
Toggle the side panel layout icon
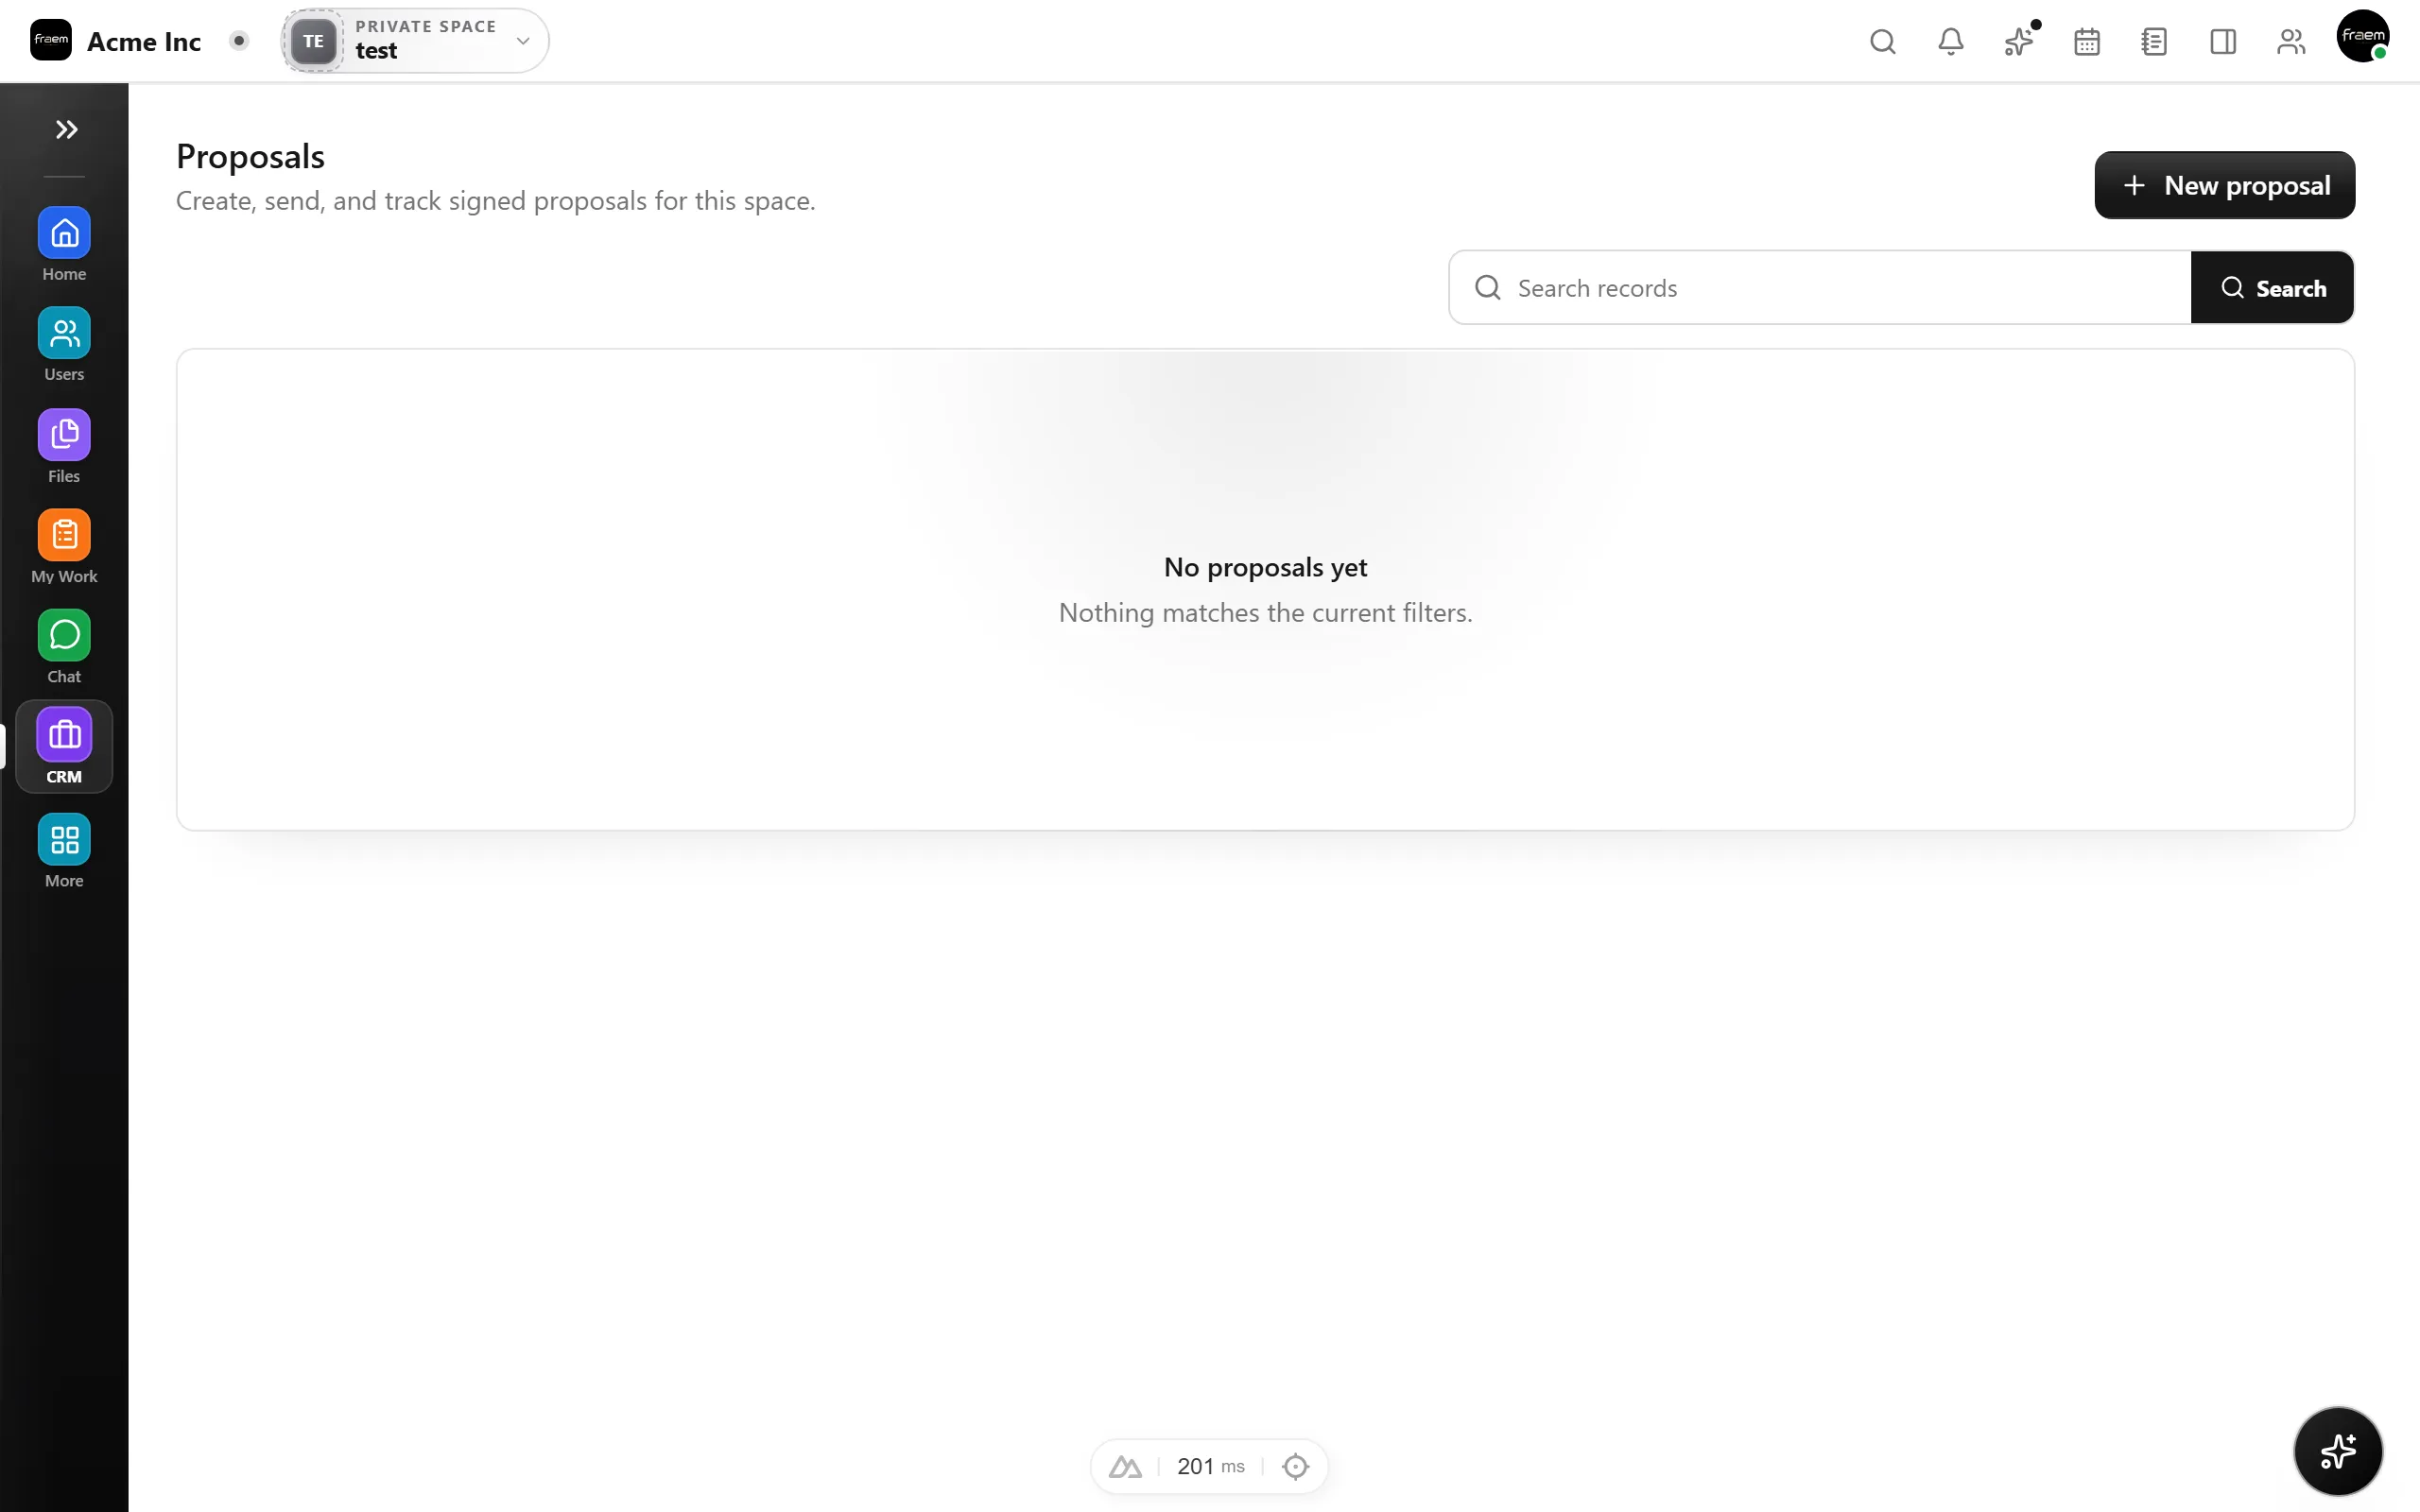pos(2222,41)
